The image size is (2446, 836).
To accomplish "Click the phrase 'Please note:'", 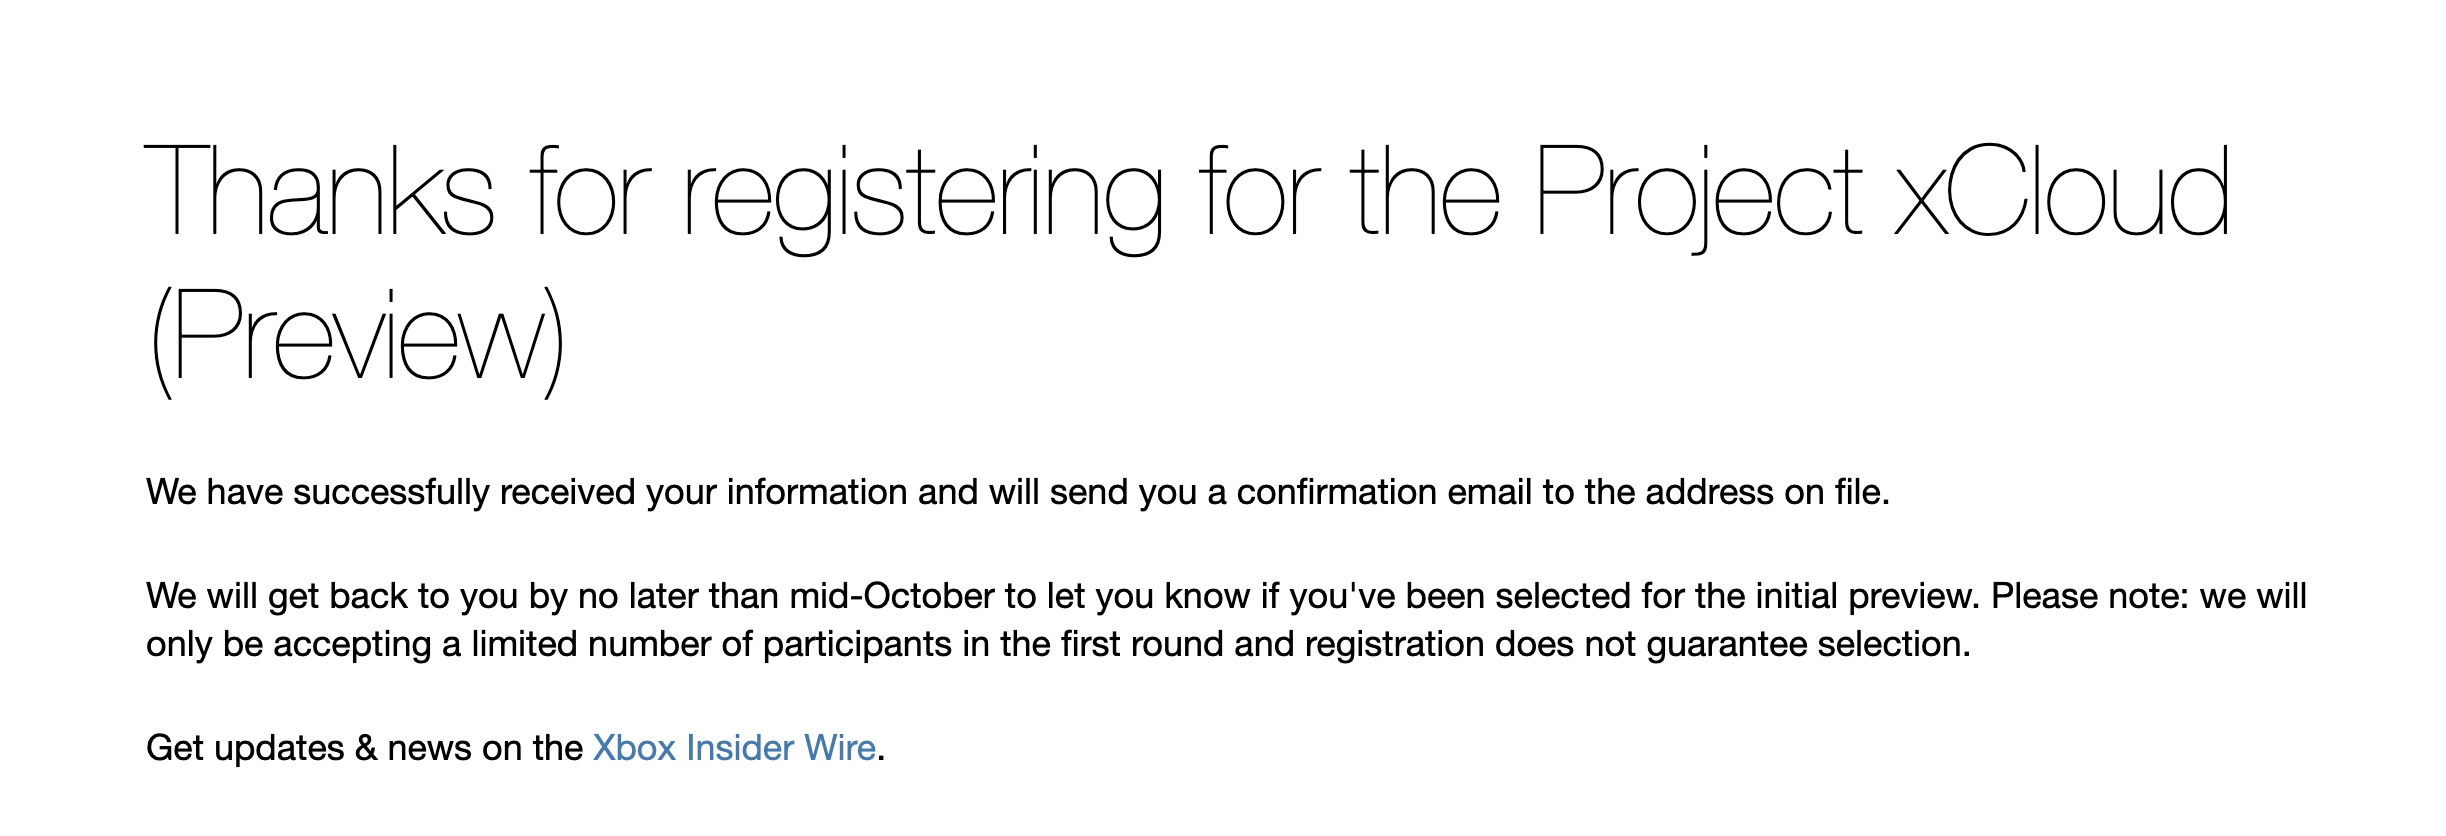I will pos(2090,596).
